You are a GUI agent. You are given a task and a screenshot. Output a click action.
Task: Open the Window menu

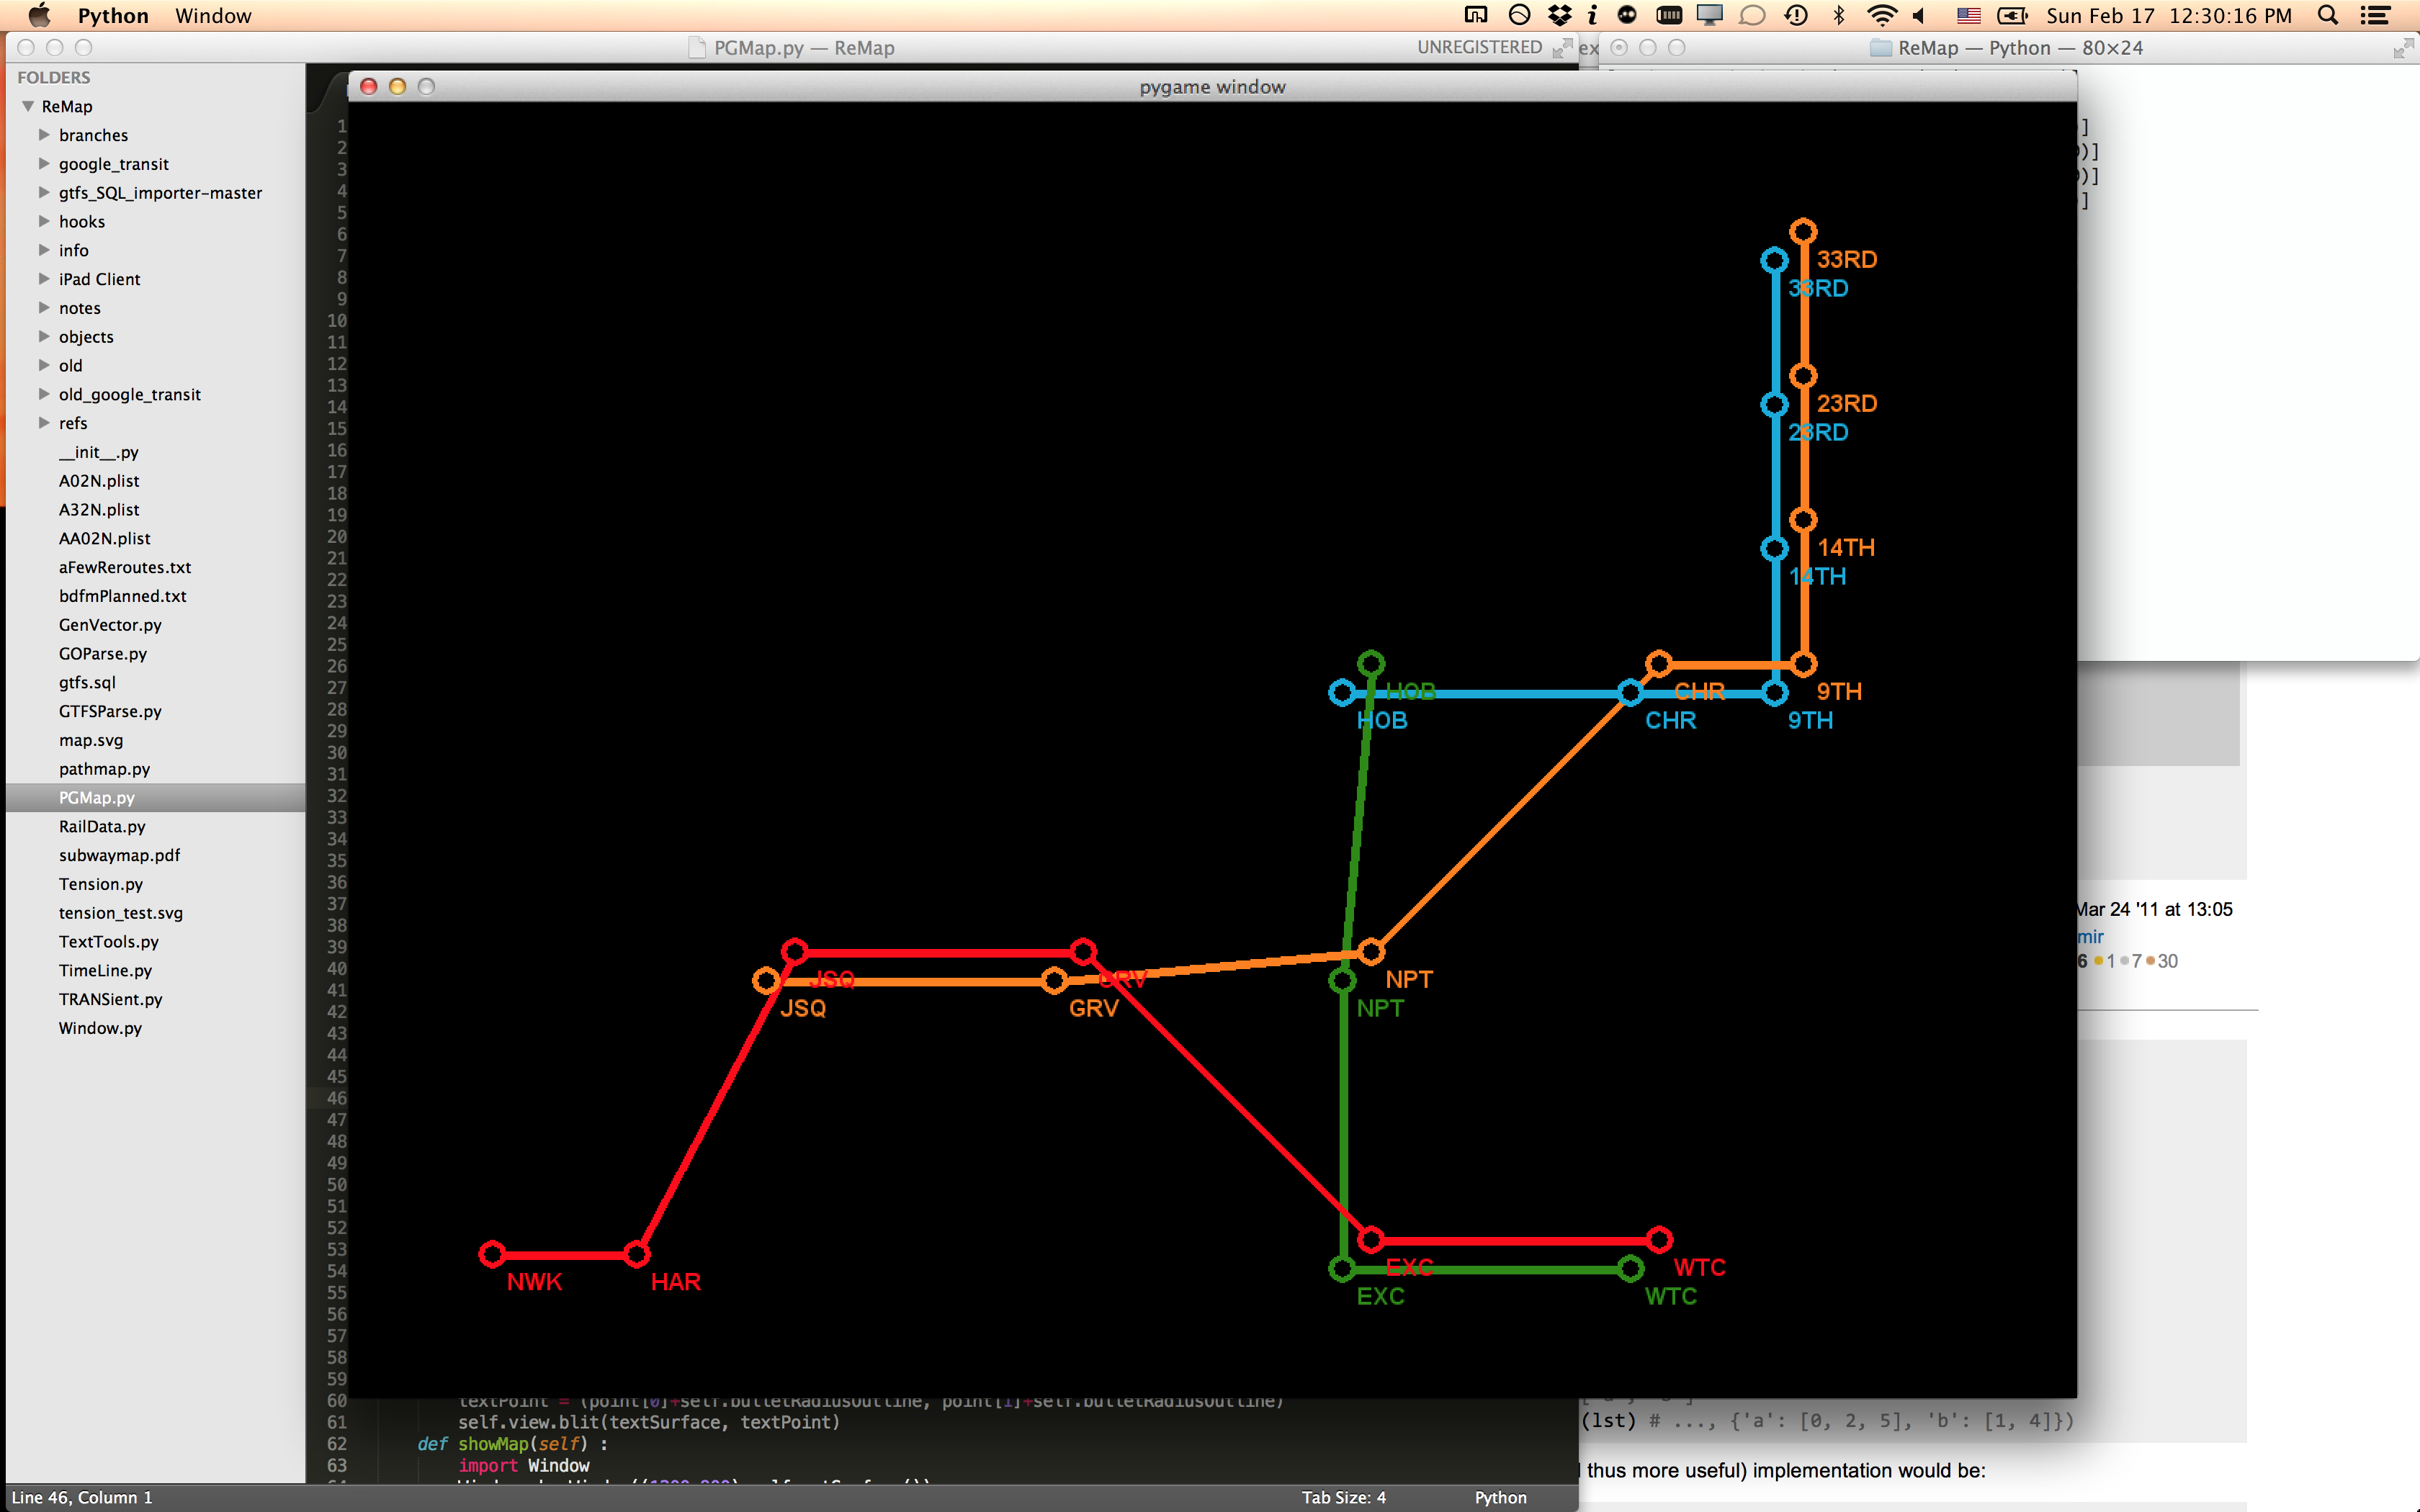(213, 15)
